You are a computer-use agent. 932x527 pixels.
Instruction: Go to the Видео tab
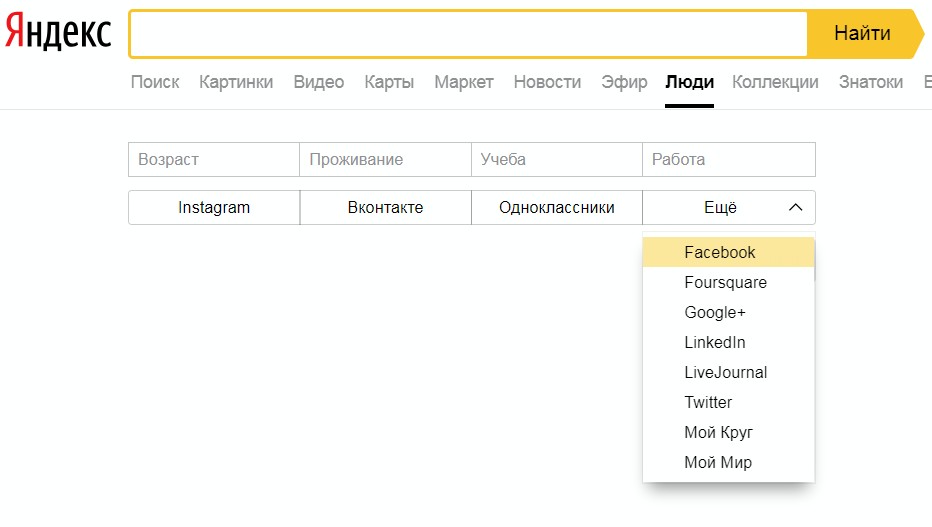pyautogui.click(x=319, y=82)
